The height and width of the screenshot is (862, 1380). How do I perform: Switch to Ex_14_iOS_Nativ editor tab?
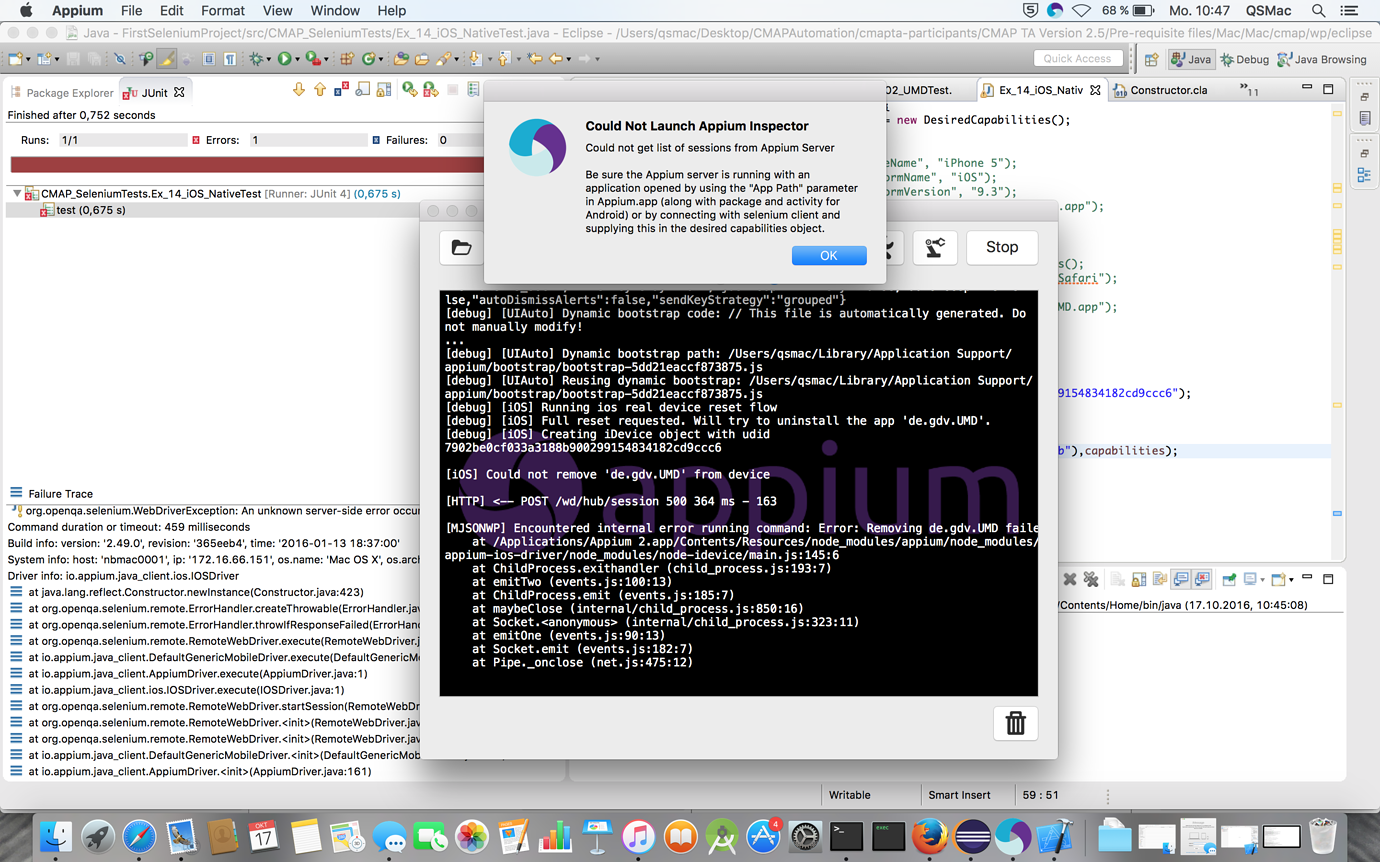click(1040, 90)
